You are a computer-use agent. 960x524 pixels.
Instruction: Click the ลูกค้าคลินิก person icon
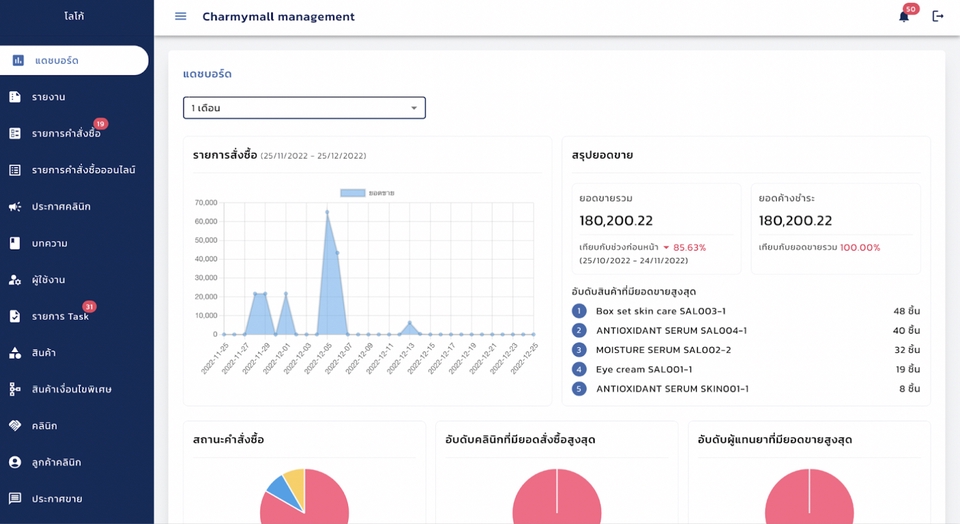(x=15, y=462)
